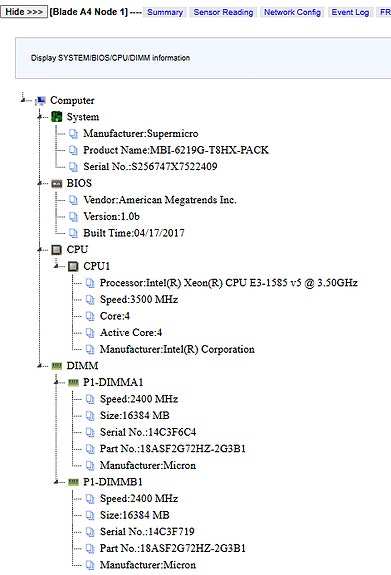Image resolution: width=391 pixels, height=575 pixels.
Task: Click the BIOS chip icon
Action: 57,183
